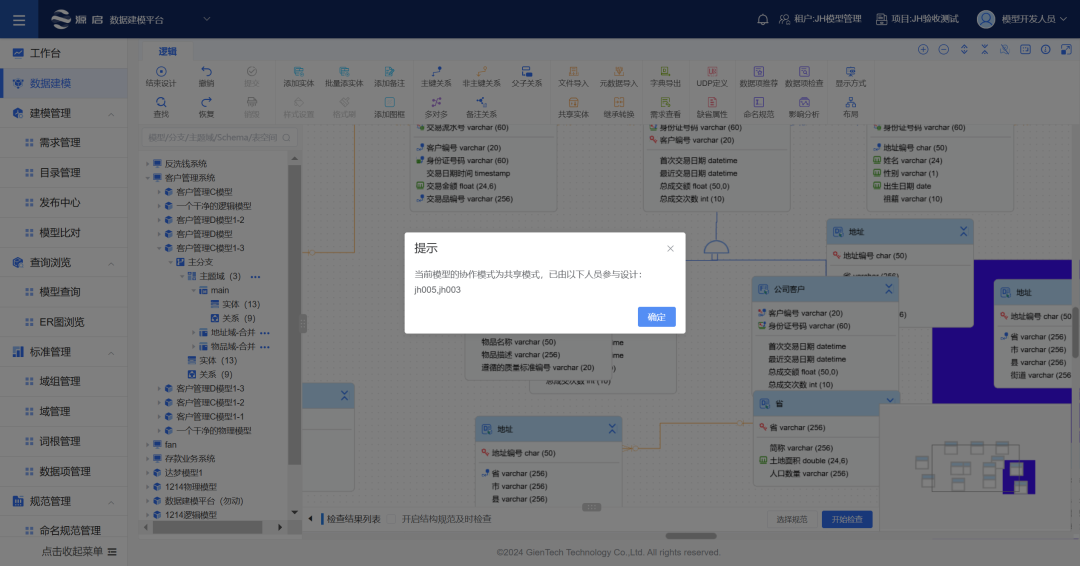The image size is (1080, 566).
Task: Select 数据建模 in the sidebar
Action: 63,83
